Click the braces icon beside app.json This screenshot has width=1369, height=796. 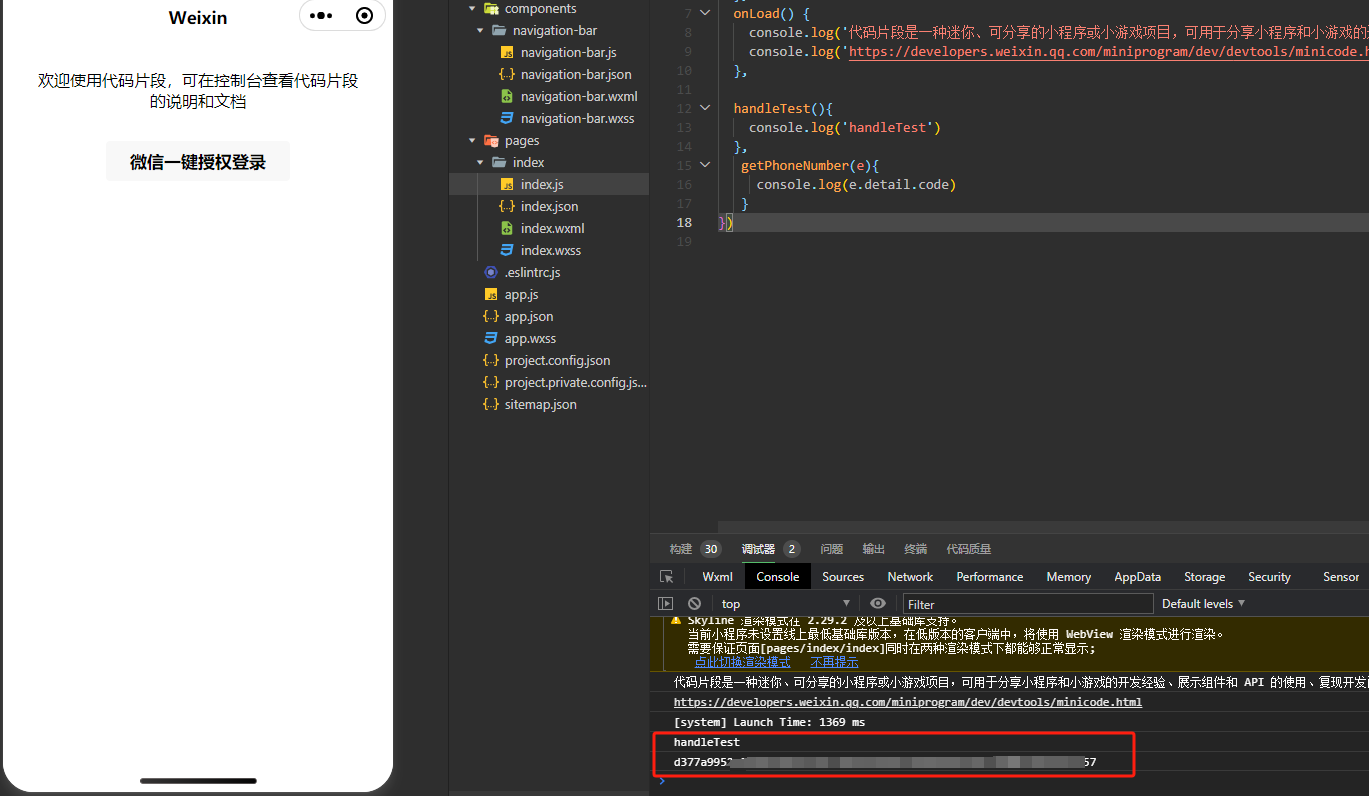pos(491,317)
